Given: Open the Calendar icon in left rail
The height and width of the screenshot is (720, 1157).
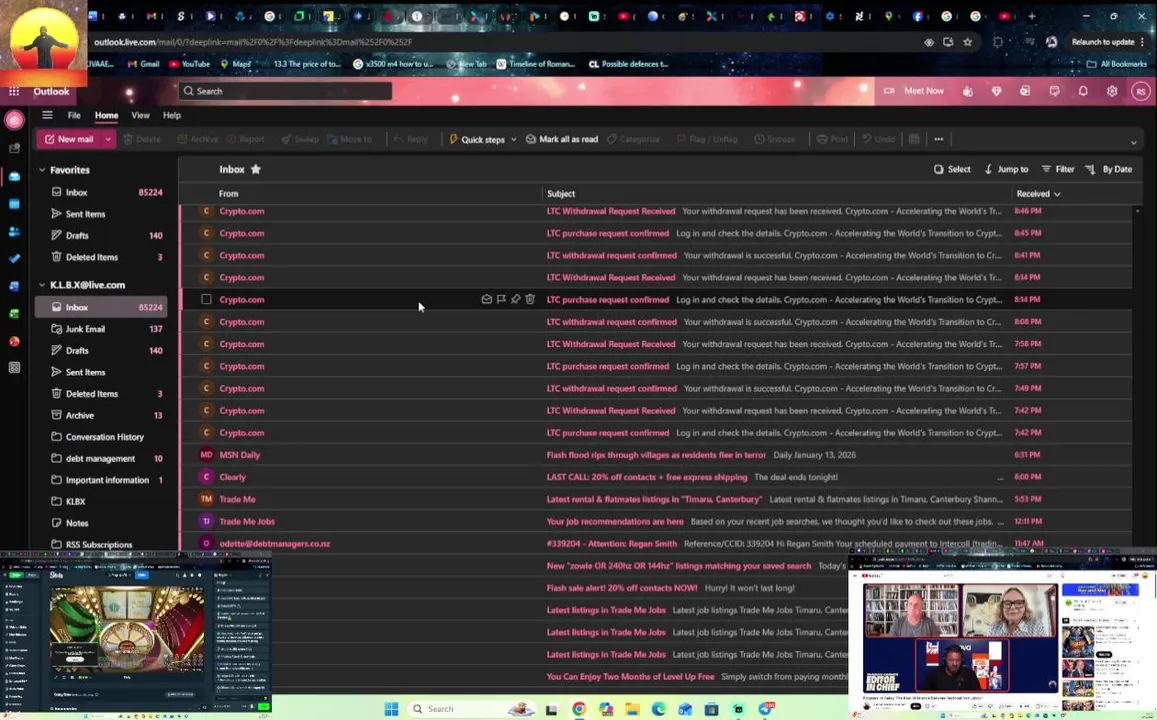Looking at the screenshot, I should [14, 204].
